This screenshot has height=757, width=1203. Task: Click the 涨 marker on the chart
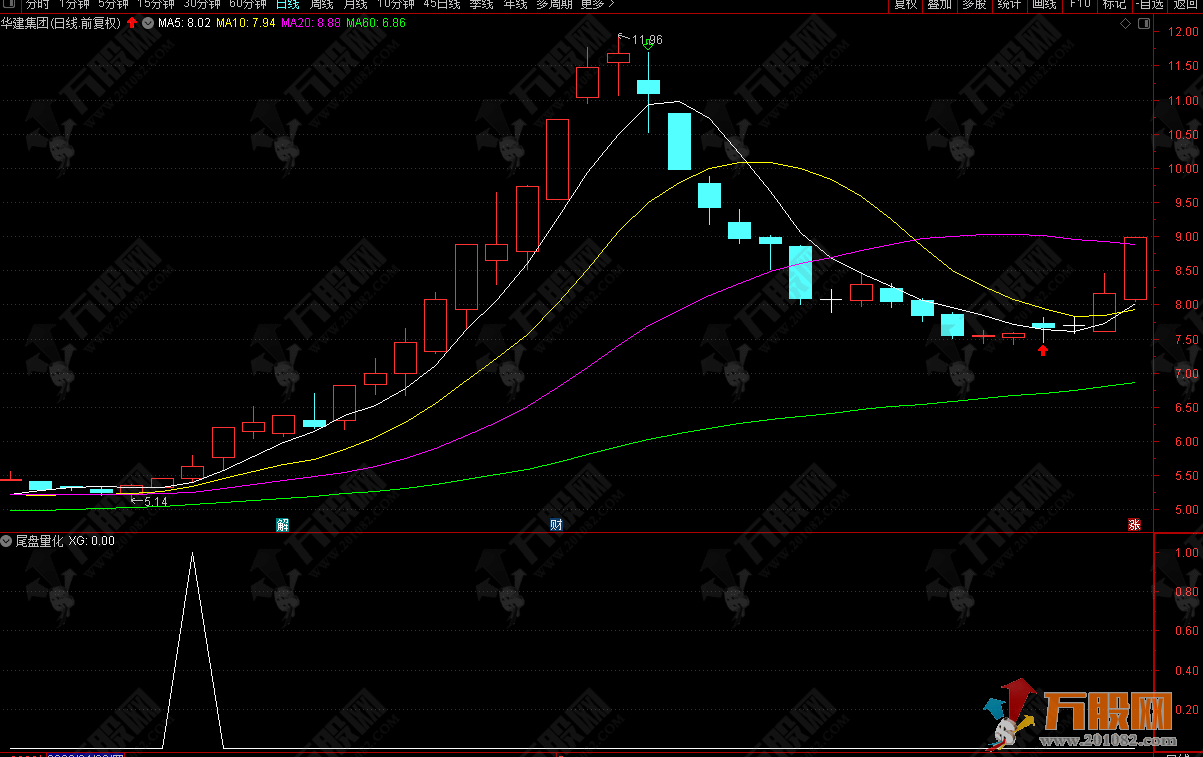(1135, 524)
